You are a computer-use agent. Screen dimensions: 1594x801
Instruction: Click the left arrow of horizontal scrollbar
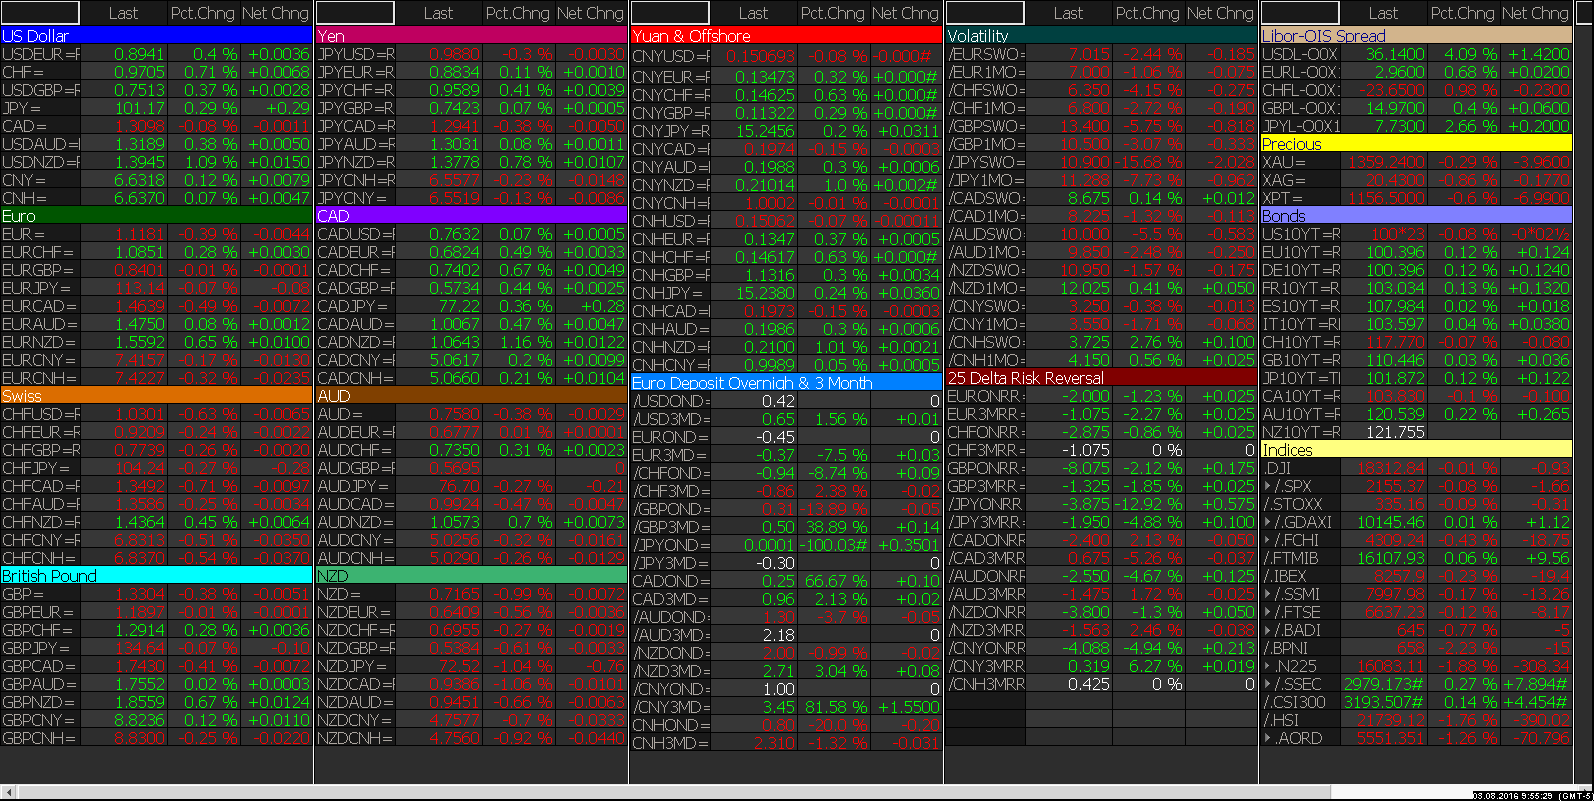(8, 792)
